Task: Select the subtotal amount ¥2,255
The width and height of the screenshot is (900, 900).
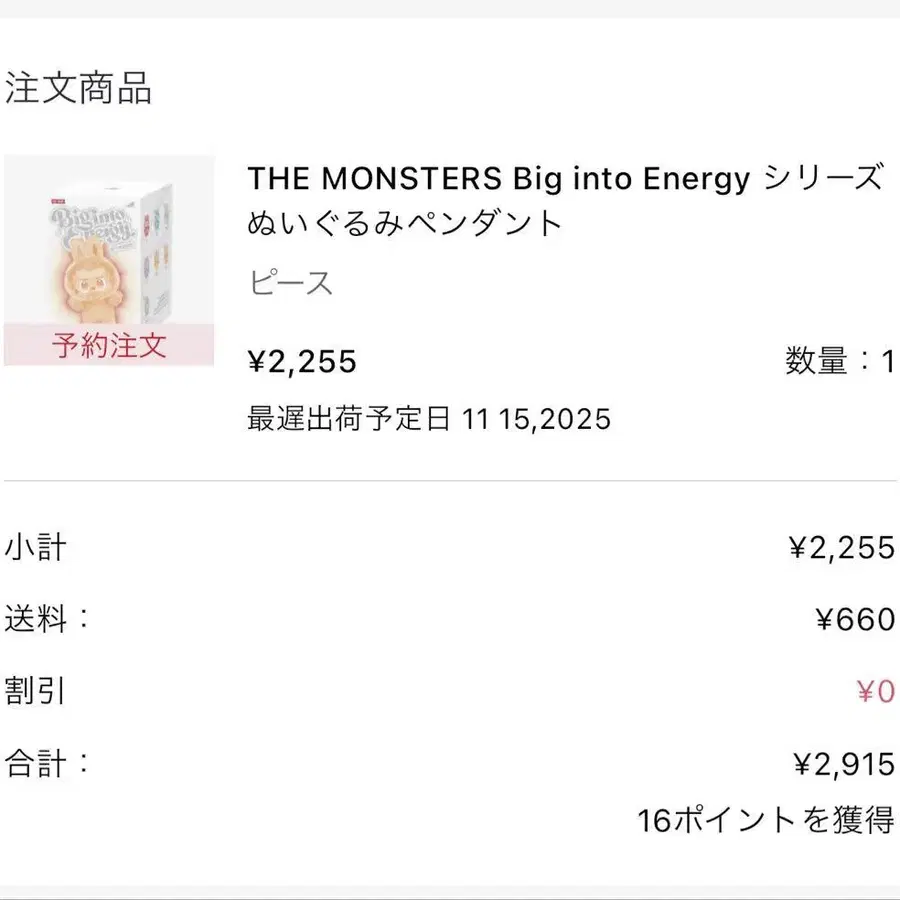Action: [x=841, y=547]
